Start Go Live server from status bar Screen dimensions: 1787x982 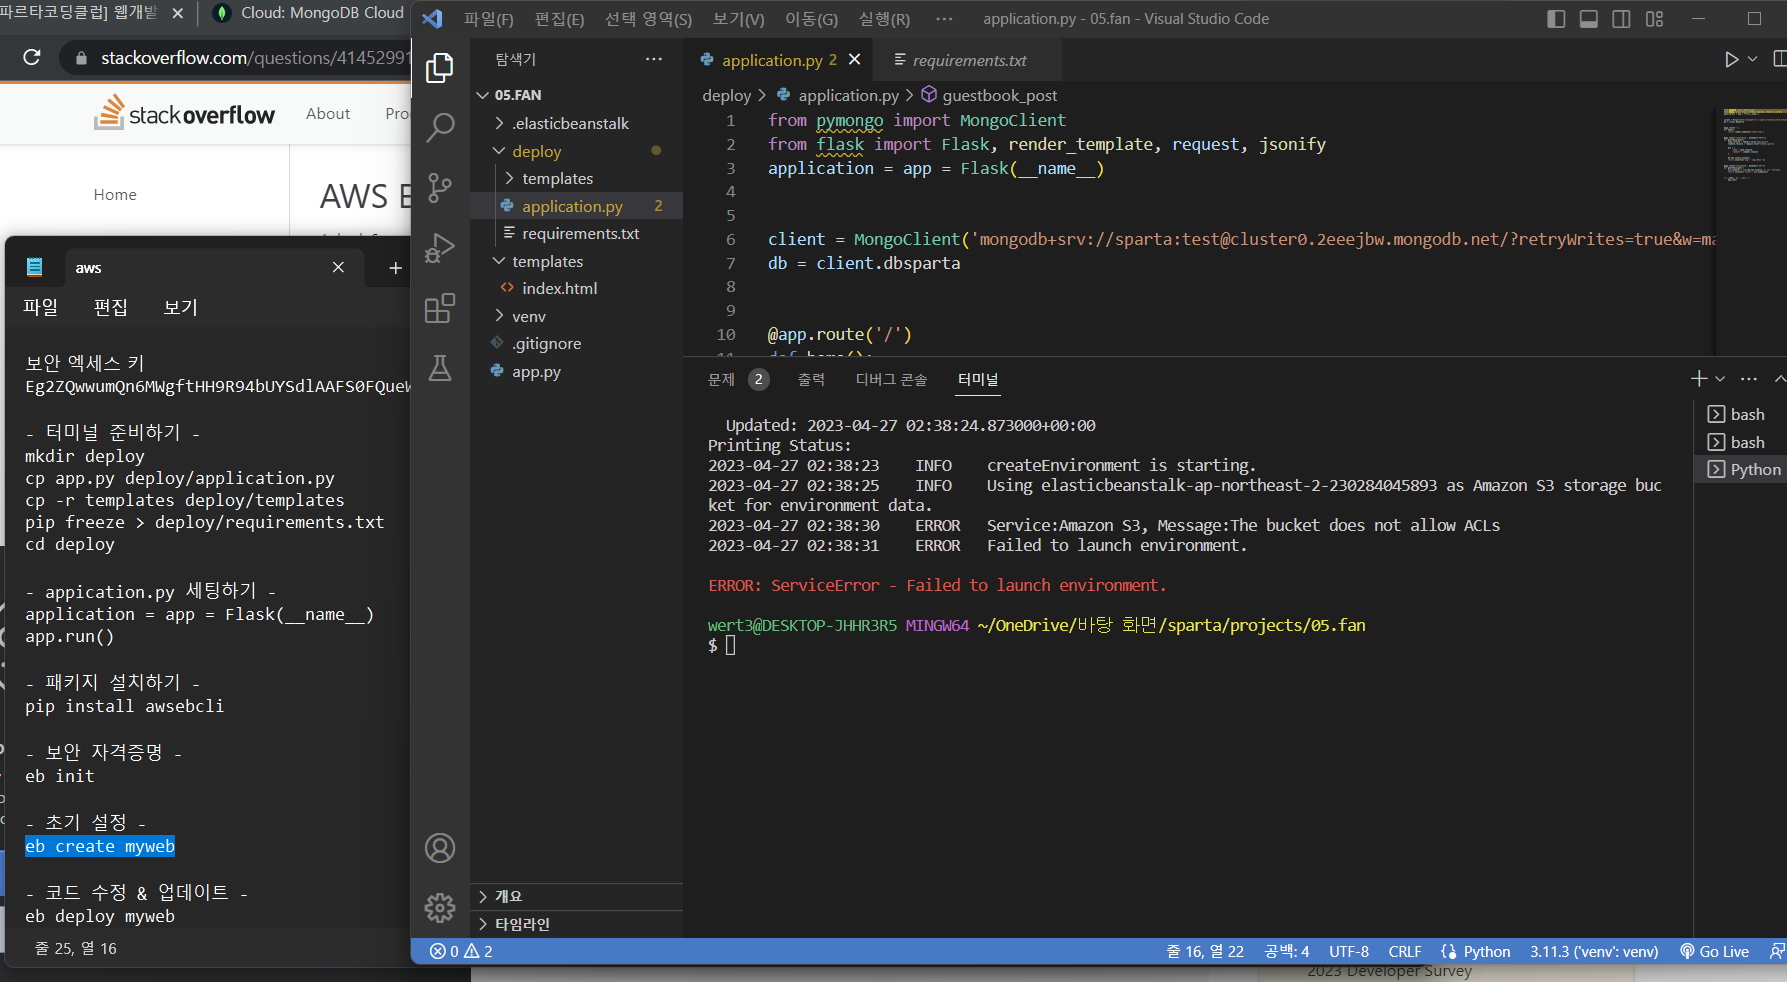[x=1715, y=951]
